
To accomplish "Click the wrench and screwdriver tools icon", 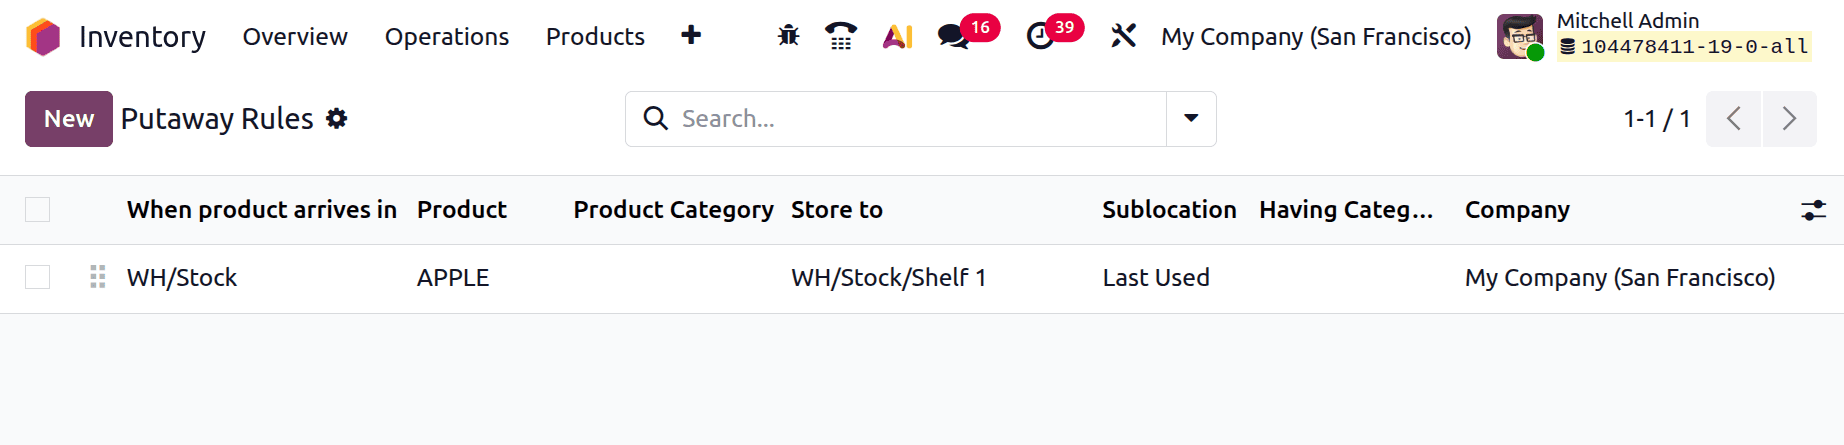I will point(1123,37).
